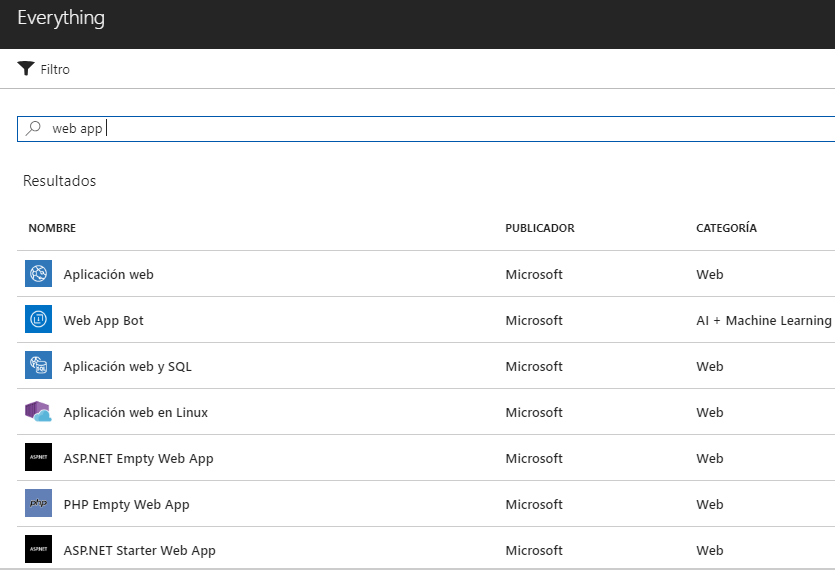Click the Aplicación web globe icon
Image resolution: width=835 pixels, height=570 pixels.
[x=38, y=273]
